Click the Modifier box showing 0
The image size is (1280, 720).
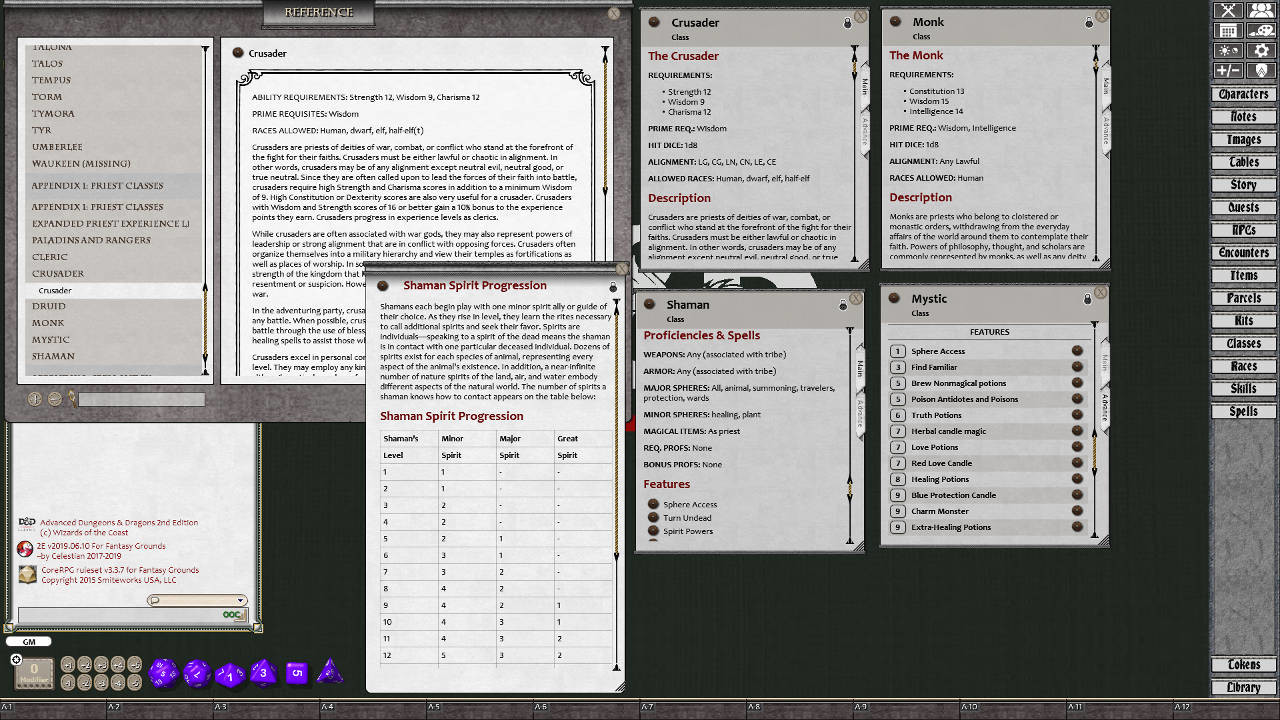pyautogui.click(x=34, y=672)
